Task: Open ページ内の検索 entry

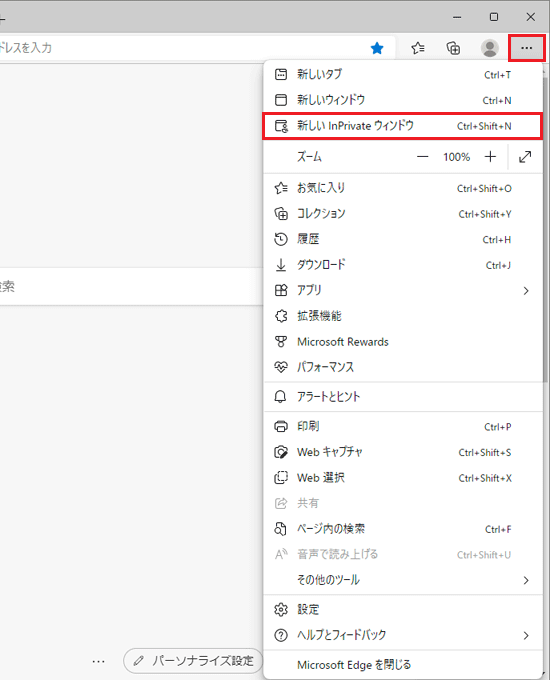Action: pyautogui.click(x=403, y=529)
